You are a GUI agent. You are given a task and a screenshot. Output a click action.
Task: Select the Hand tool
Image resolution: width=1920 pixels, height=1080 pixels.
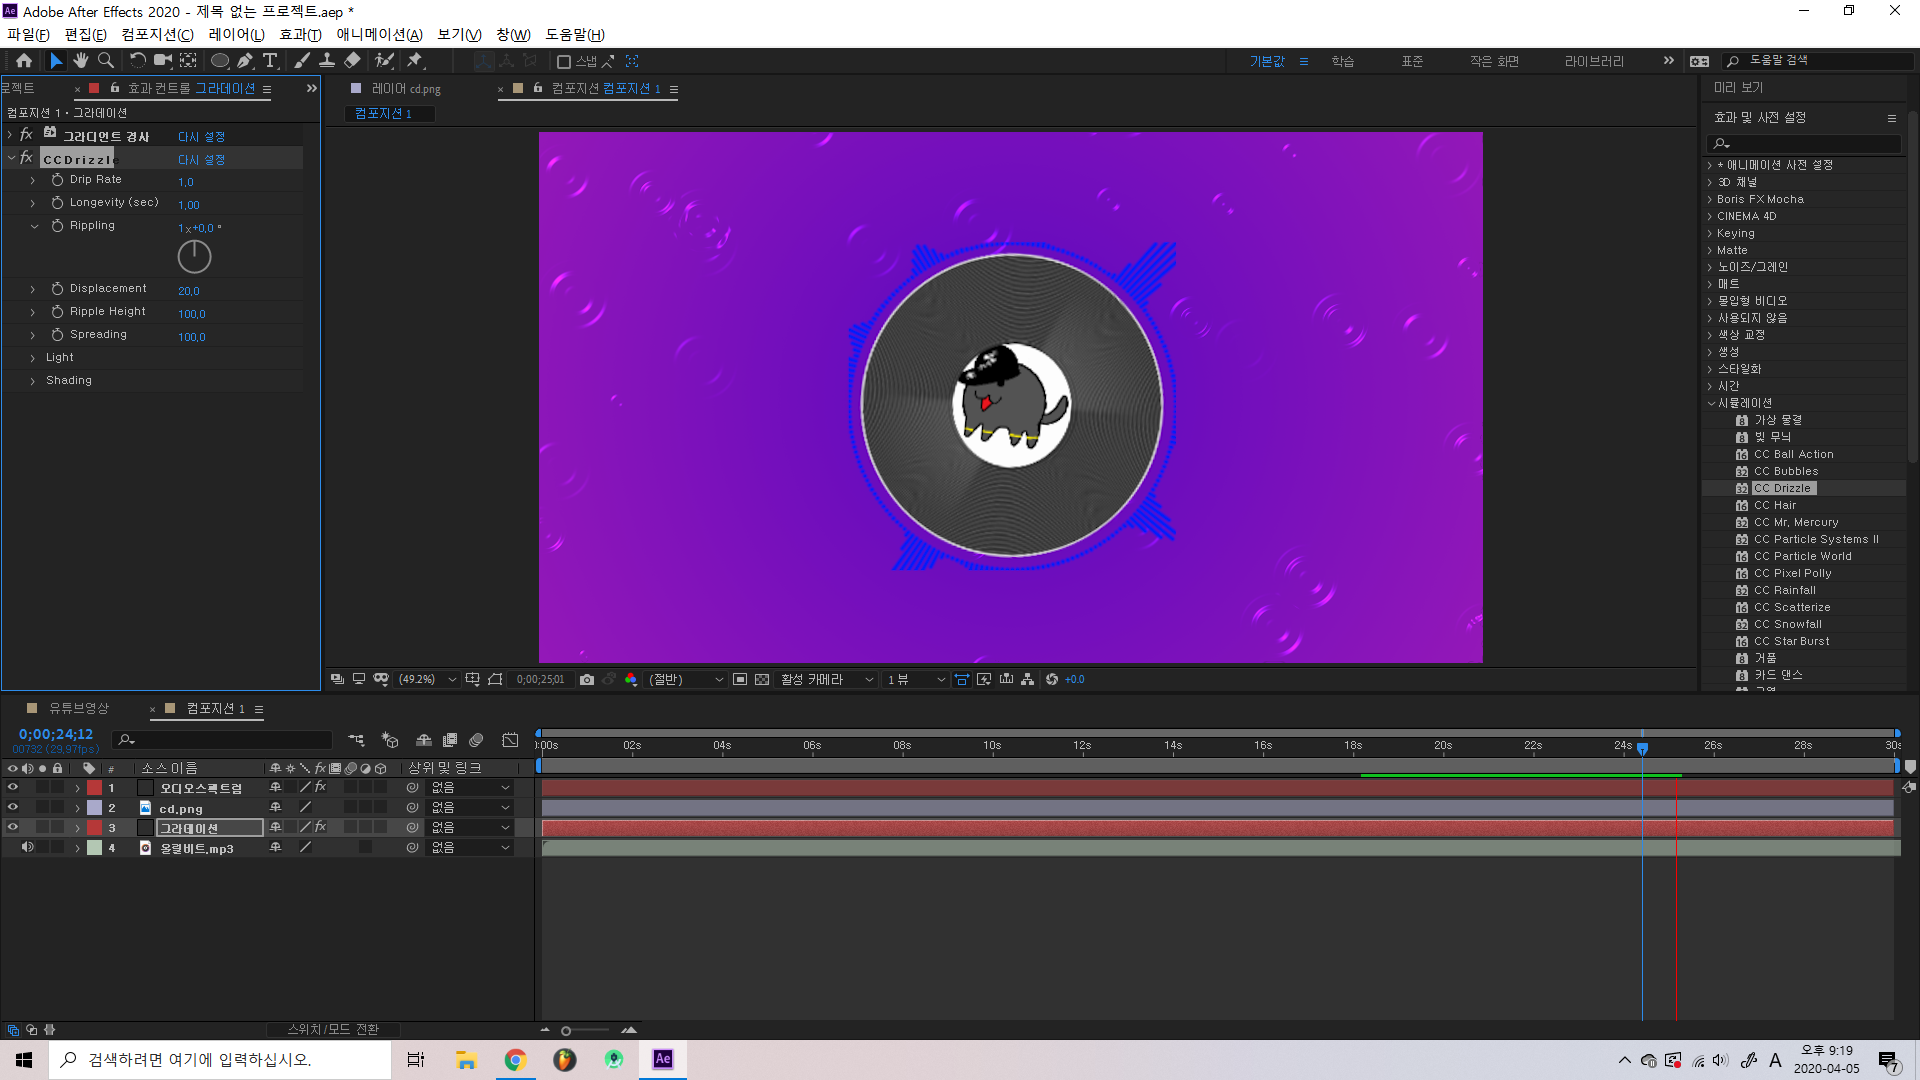(x=81, y=61)
